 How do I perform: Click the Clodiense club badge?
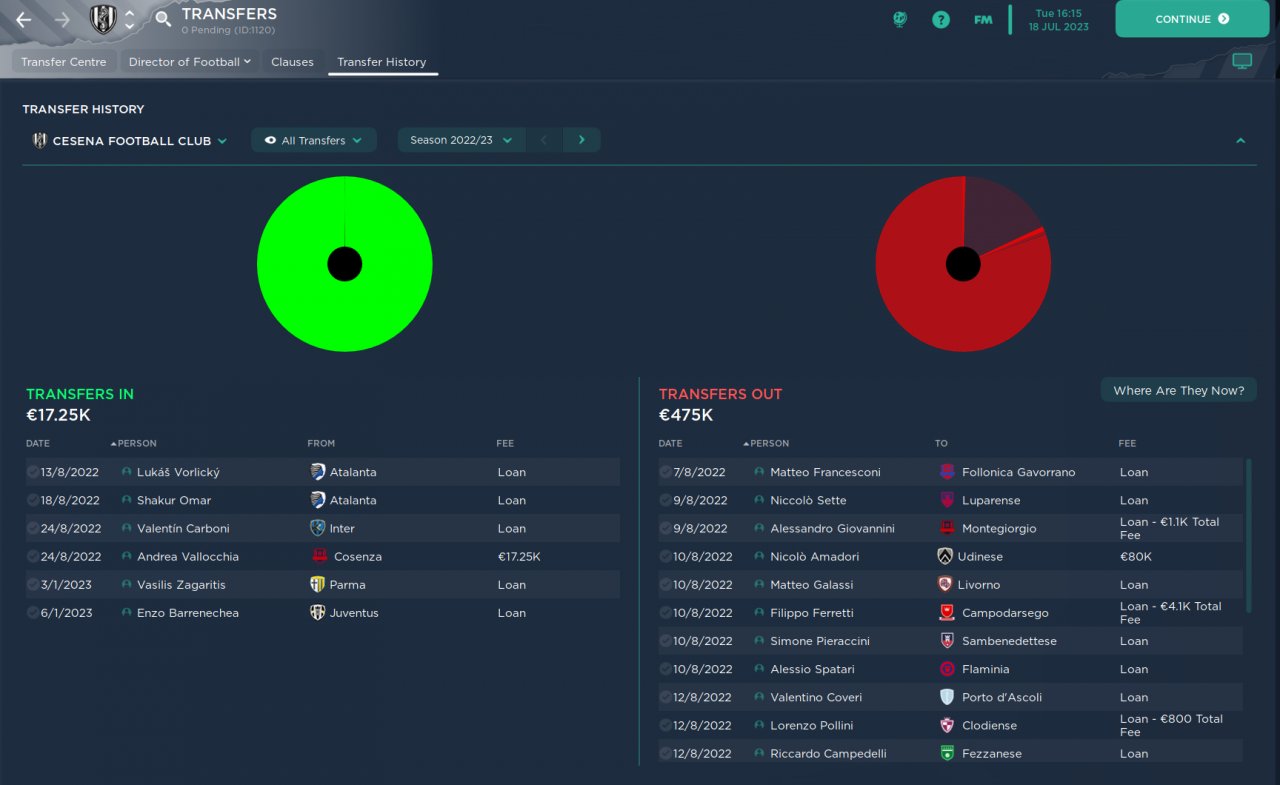947,725
